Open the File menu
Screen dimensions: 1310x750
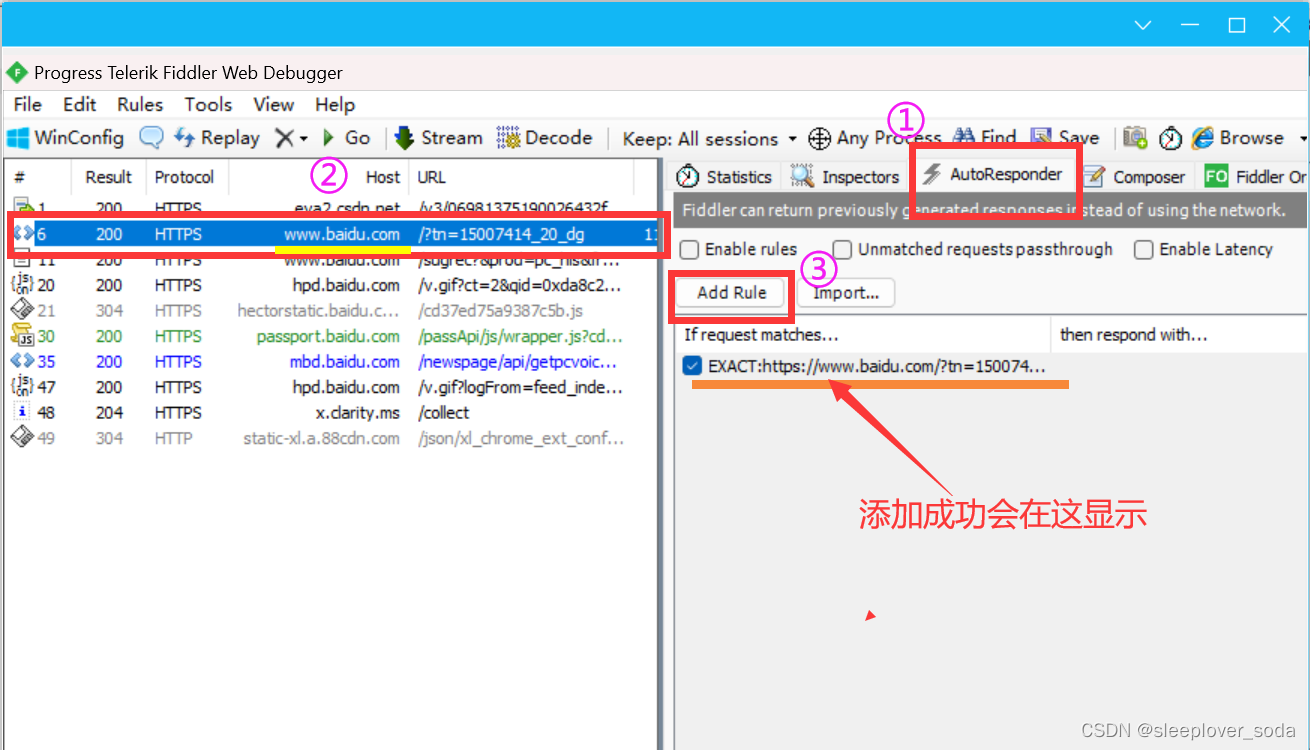27,104
